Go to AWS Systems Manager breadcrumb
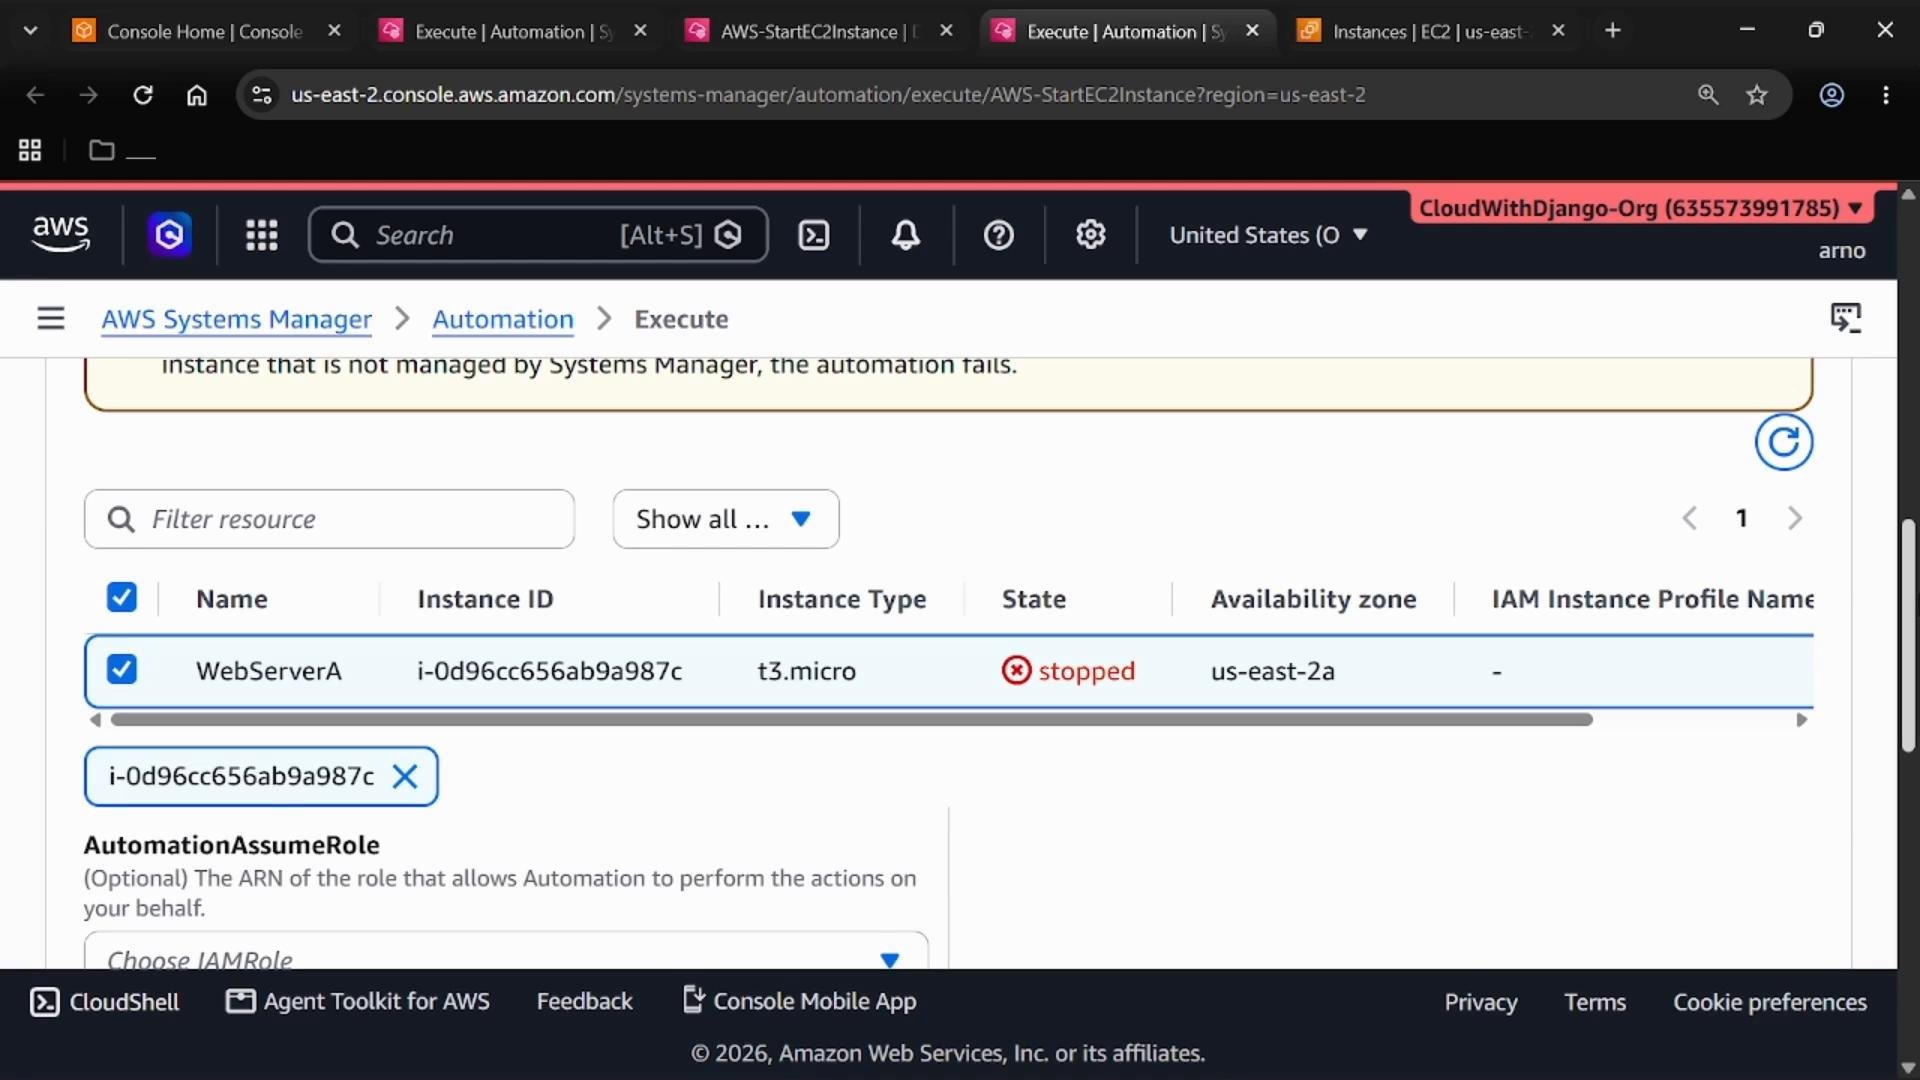 point(237,319)
